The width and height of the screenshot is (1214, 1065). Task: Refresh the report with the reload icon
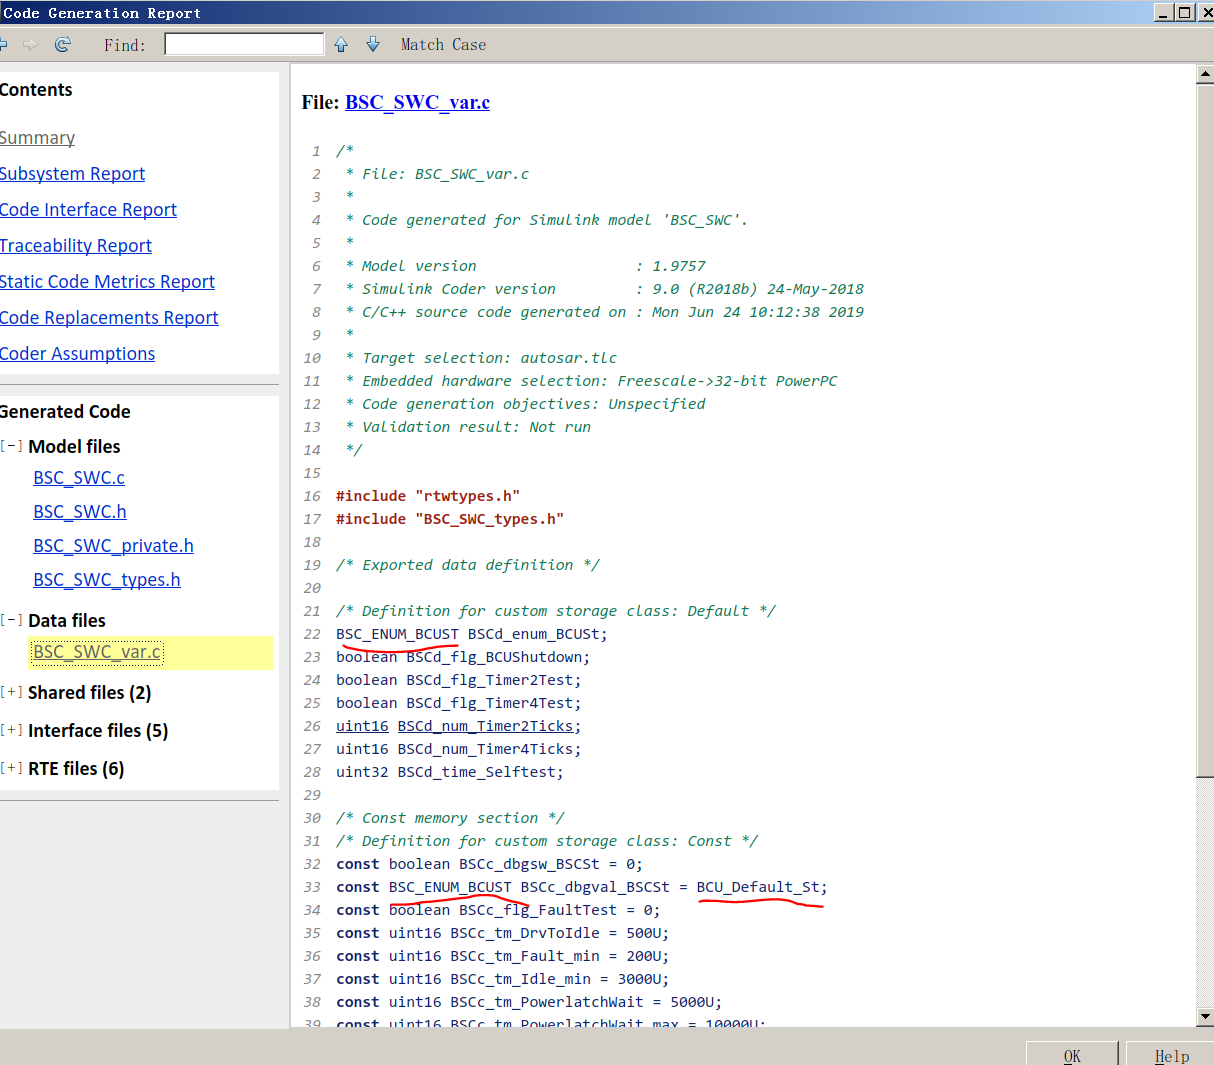pos(63,45)
